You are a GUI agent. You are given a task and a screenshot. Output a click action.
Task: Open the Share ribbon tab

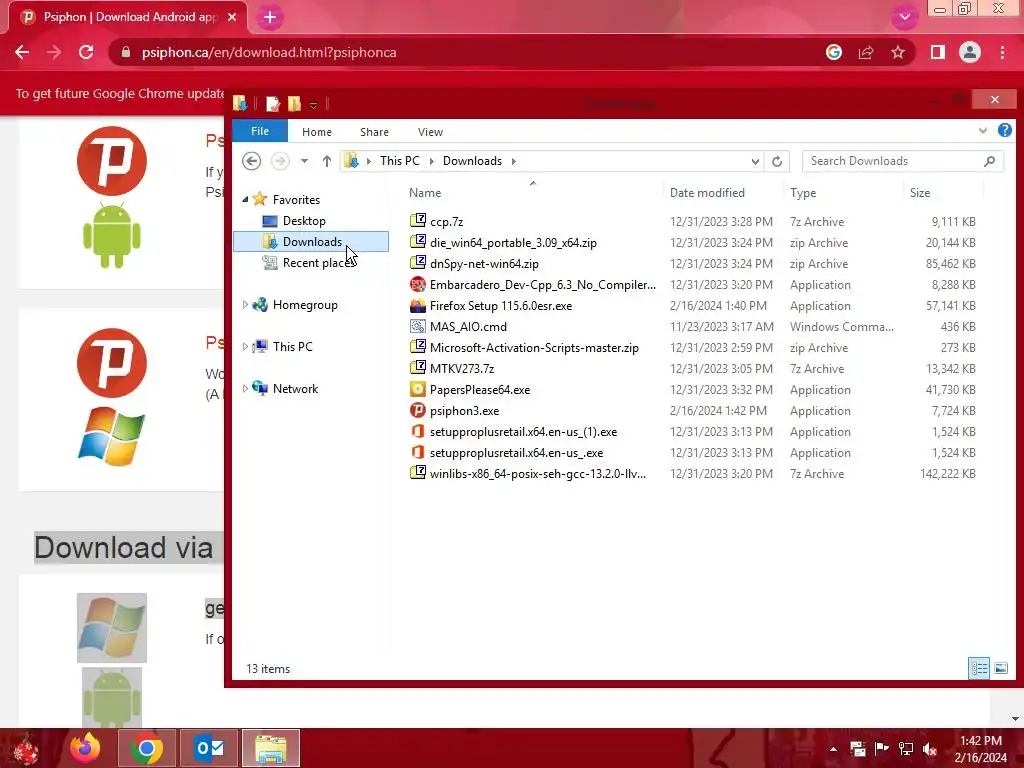point(374,132)
